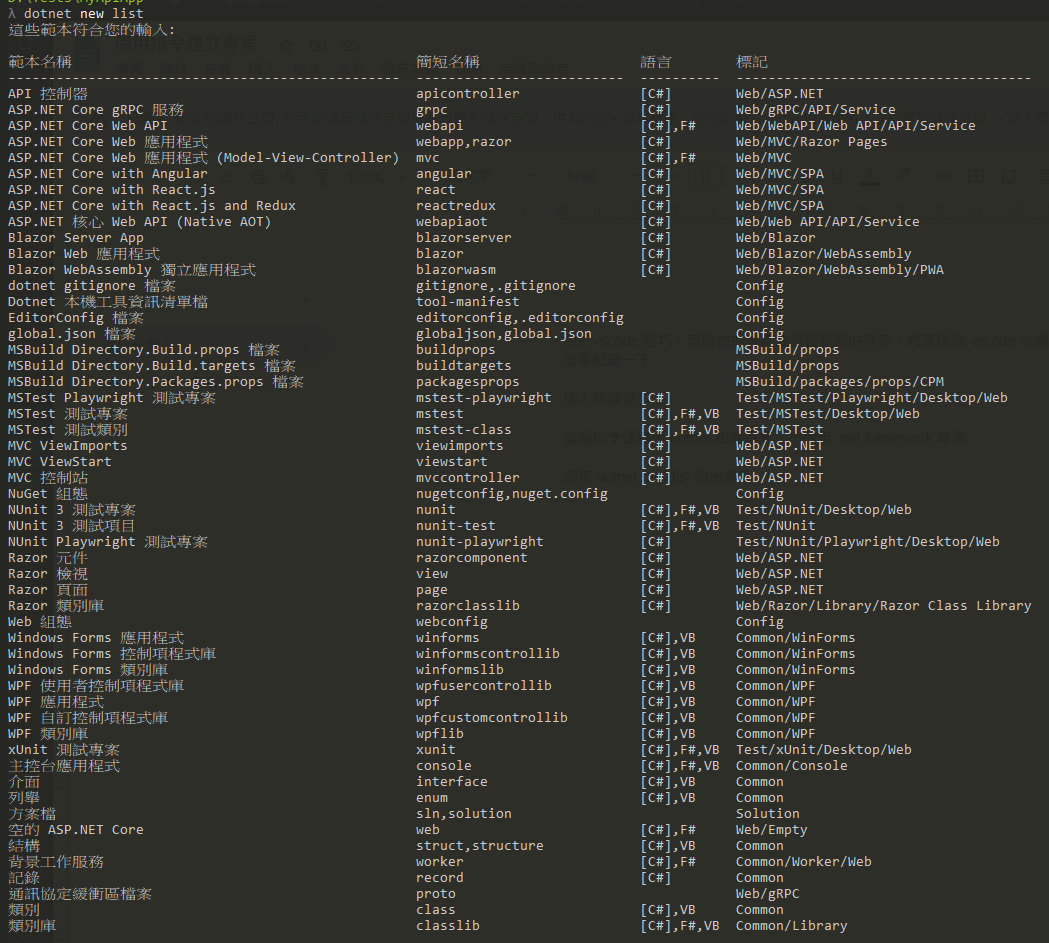The image size is (1049, 943).
Task: Click 'nunit-playwright' short name
Action: pyautogui.click(x=480, y=542)
